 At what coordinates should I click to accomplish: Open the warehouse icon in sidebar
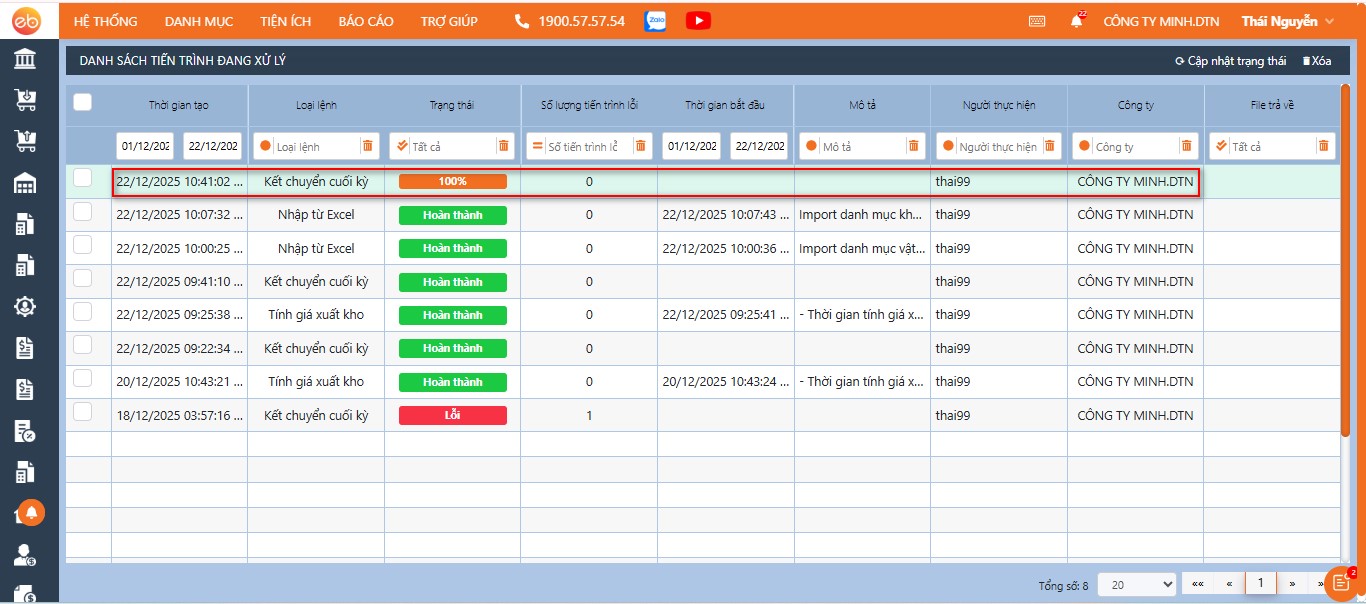point(26,183)
